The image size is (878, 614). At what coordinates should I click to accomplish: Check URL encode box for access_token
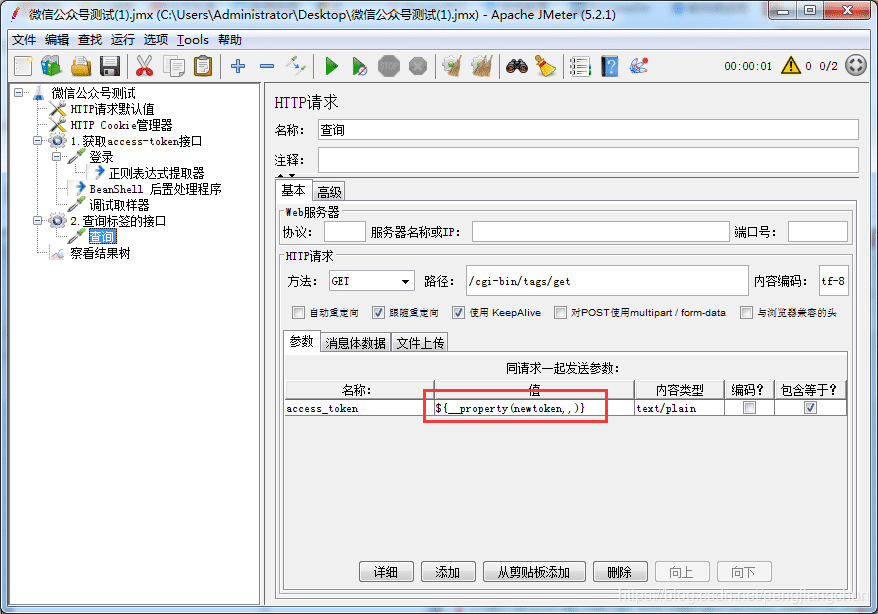(749, 408)
